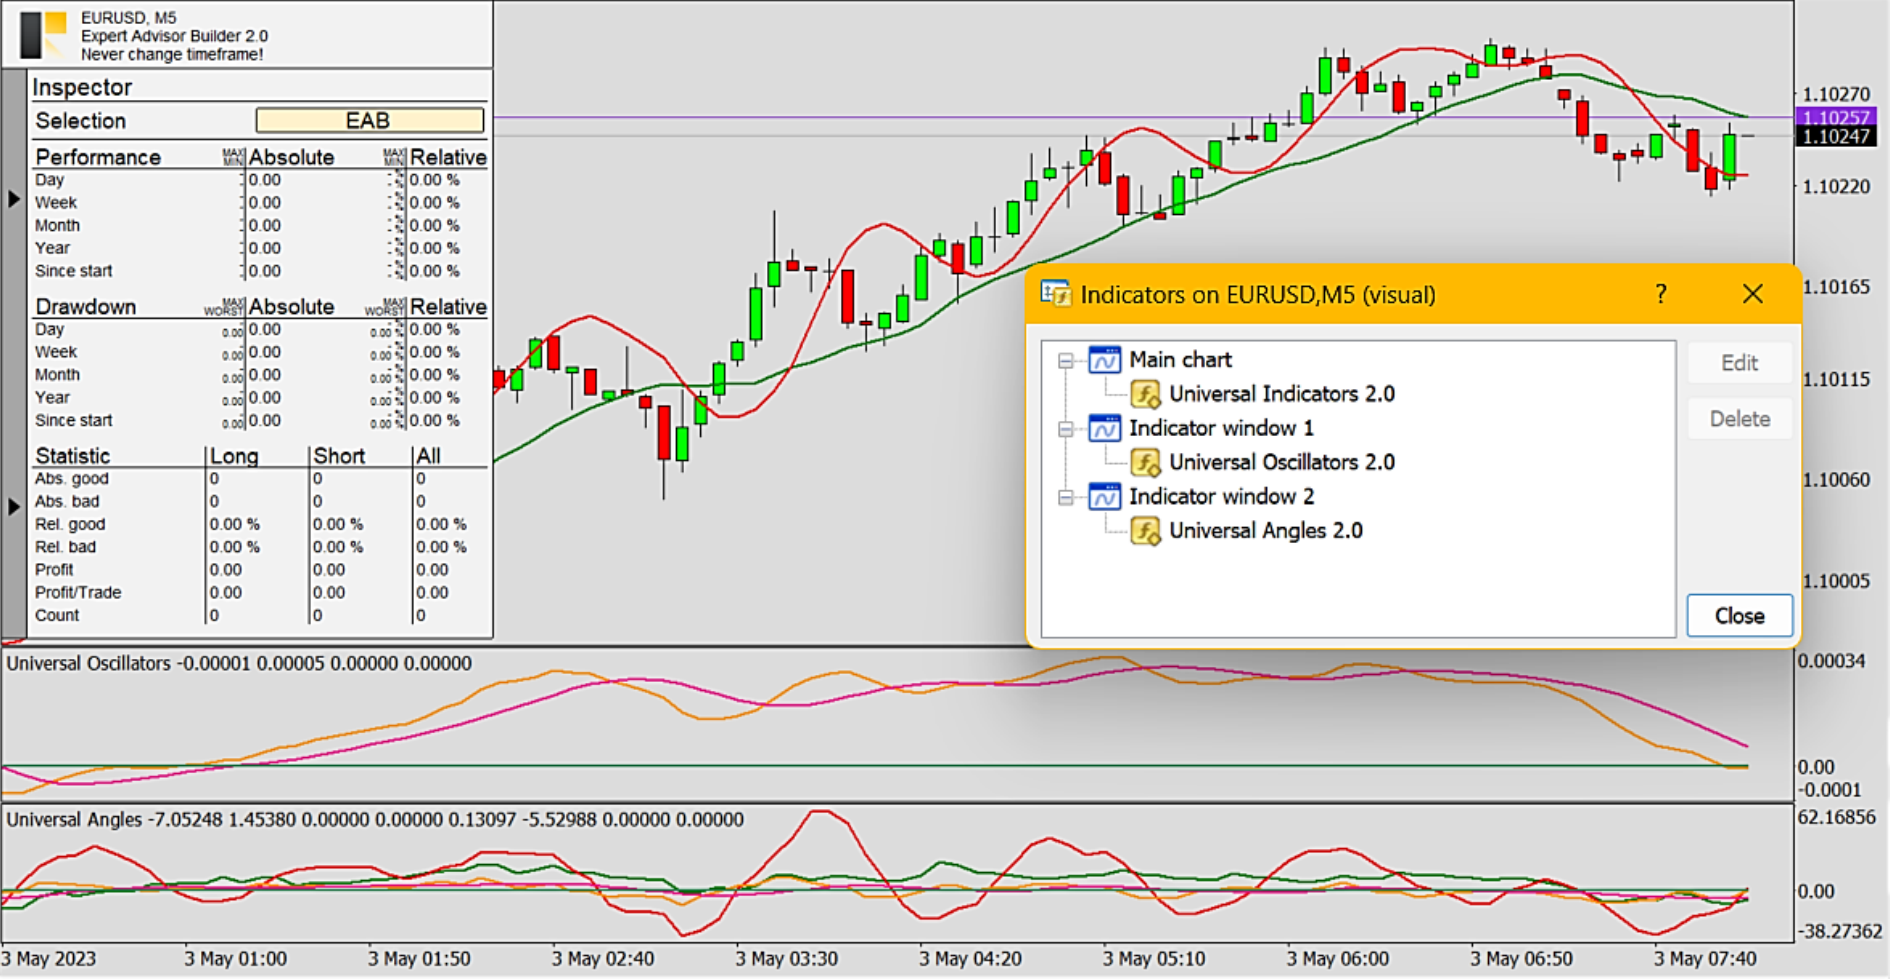Select the Universal Indicators 2.0 function icon
Screen dimensions: 1890x979
[x=1146, y=394]
